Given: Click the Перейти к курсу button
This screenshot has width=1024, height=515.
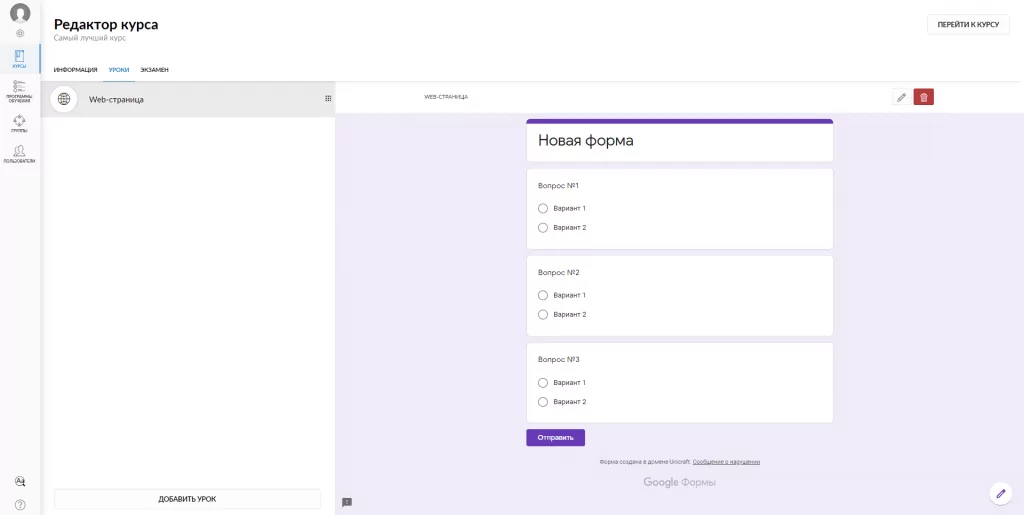Looking at the screenshot, I should tap(968, 24).
